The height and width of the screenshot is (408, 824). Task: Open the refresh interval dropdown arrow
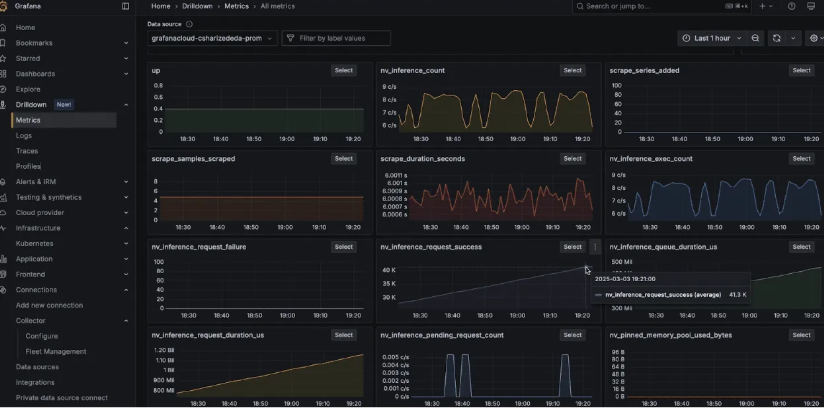(794, 38)
